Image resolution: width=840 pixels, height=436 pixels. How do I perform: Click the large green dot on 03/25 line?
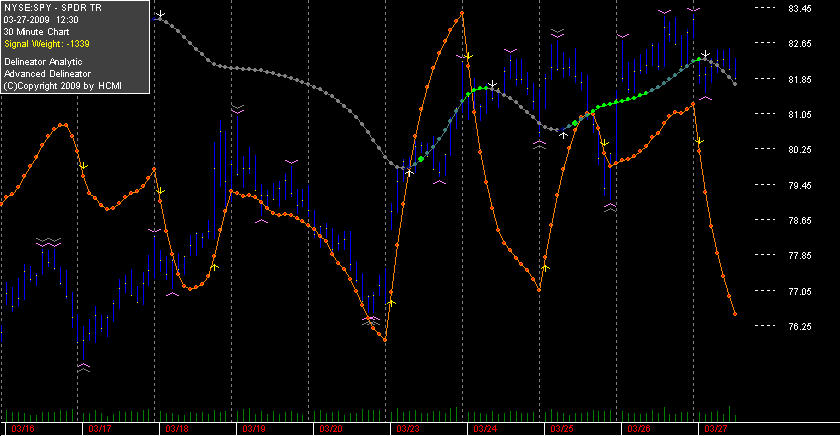[575, 123]
